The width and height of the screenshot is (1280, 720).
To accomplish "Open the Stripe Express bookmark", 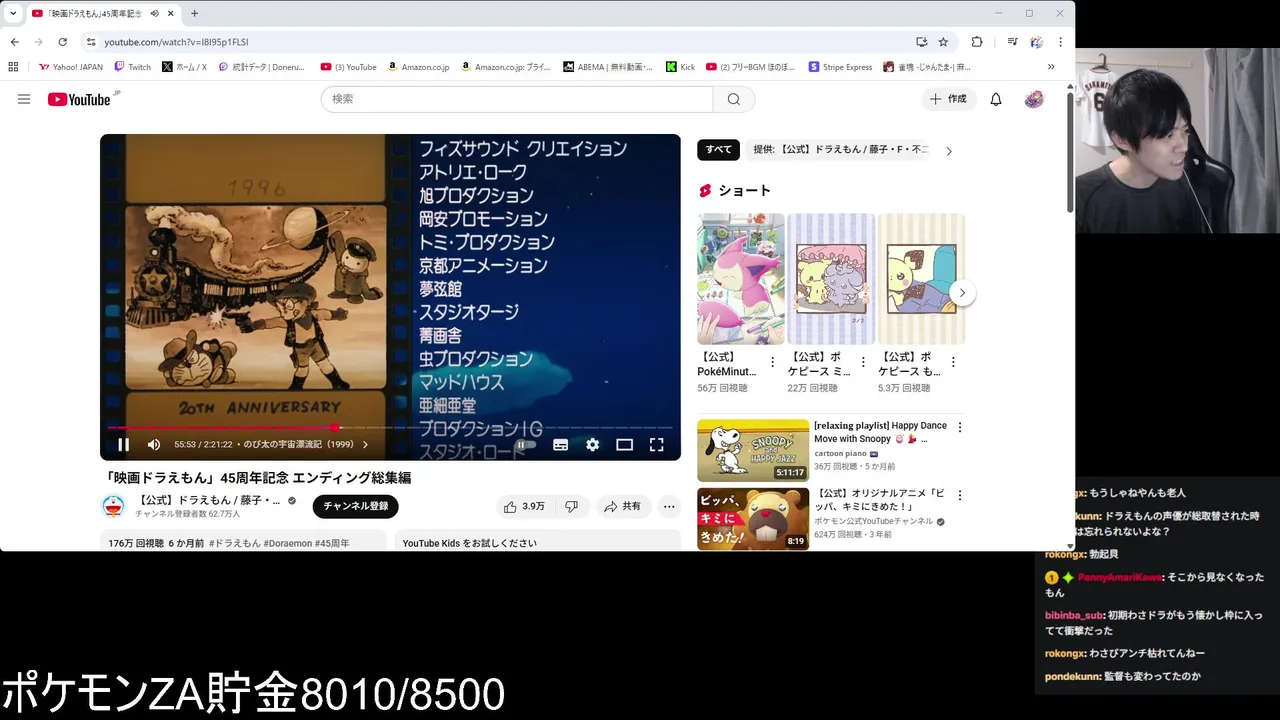I will tap(840, 67).
